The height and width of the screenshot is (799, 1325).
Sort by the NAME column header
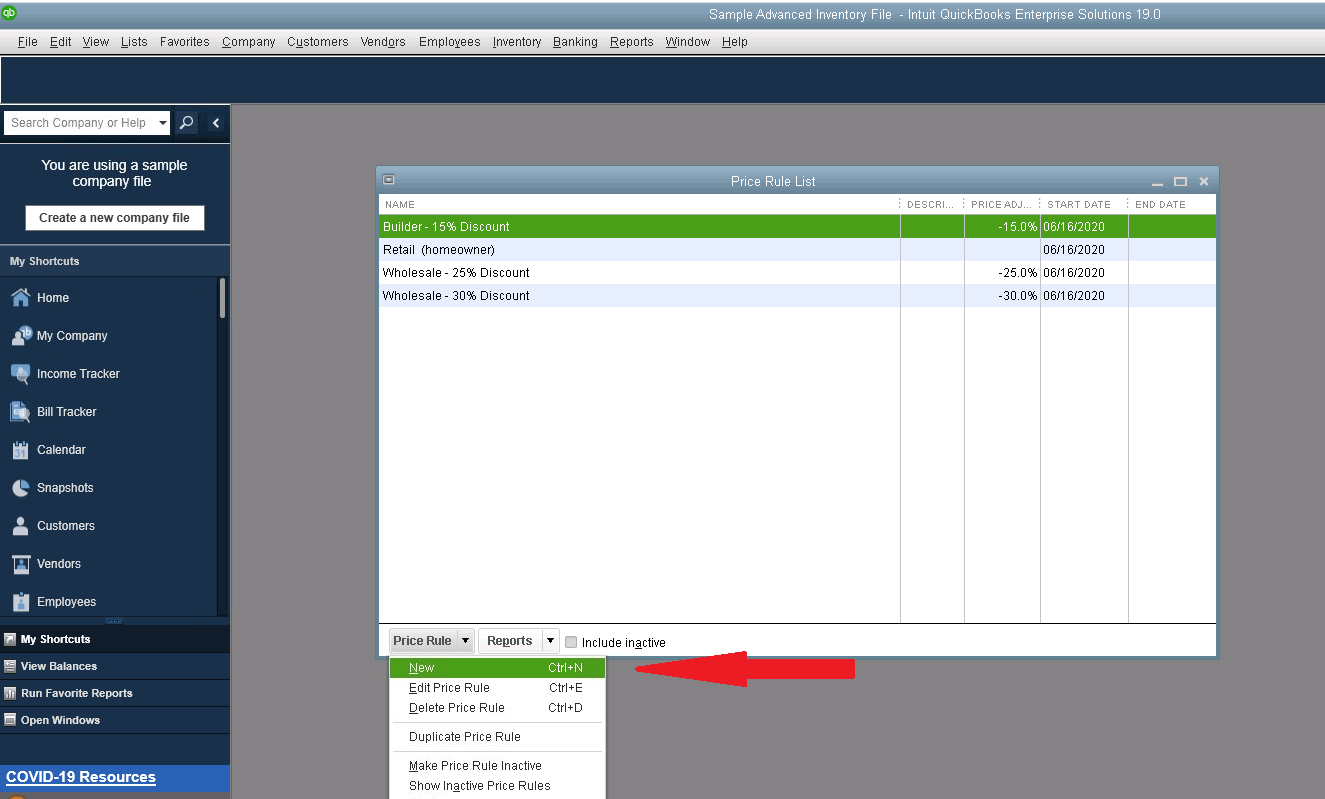pos(639,204)
